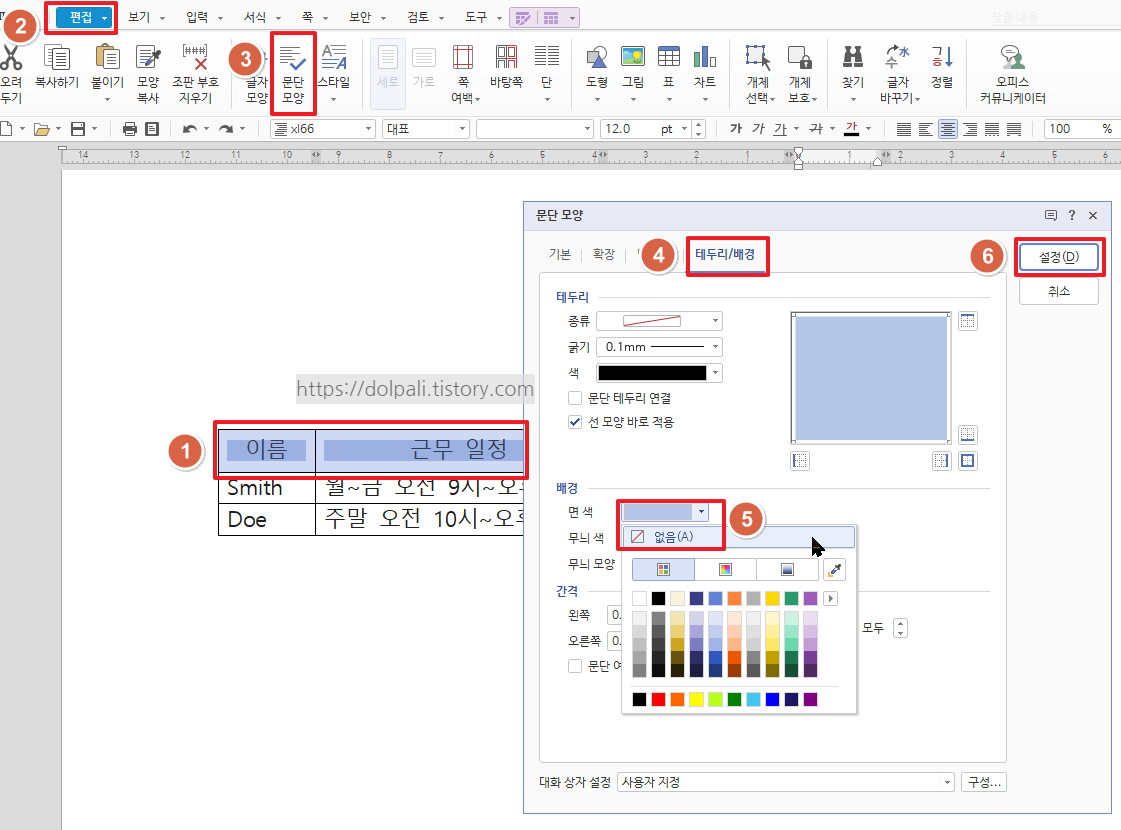Switch to the 테두리/배경 tab
1121x830 pixels.
[x=727, y=256]
